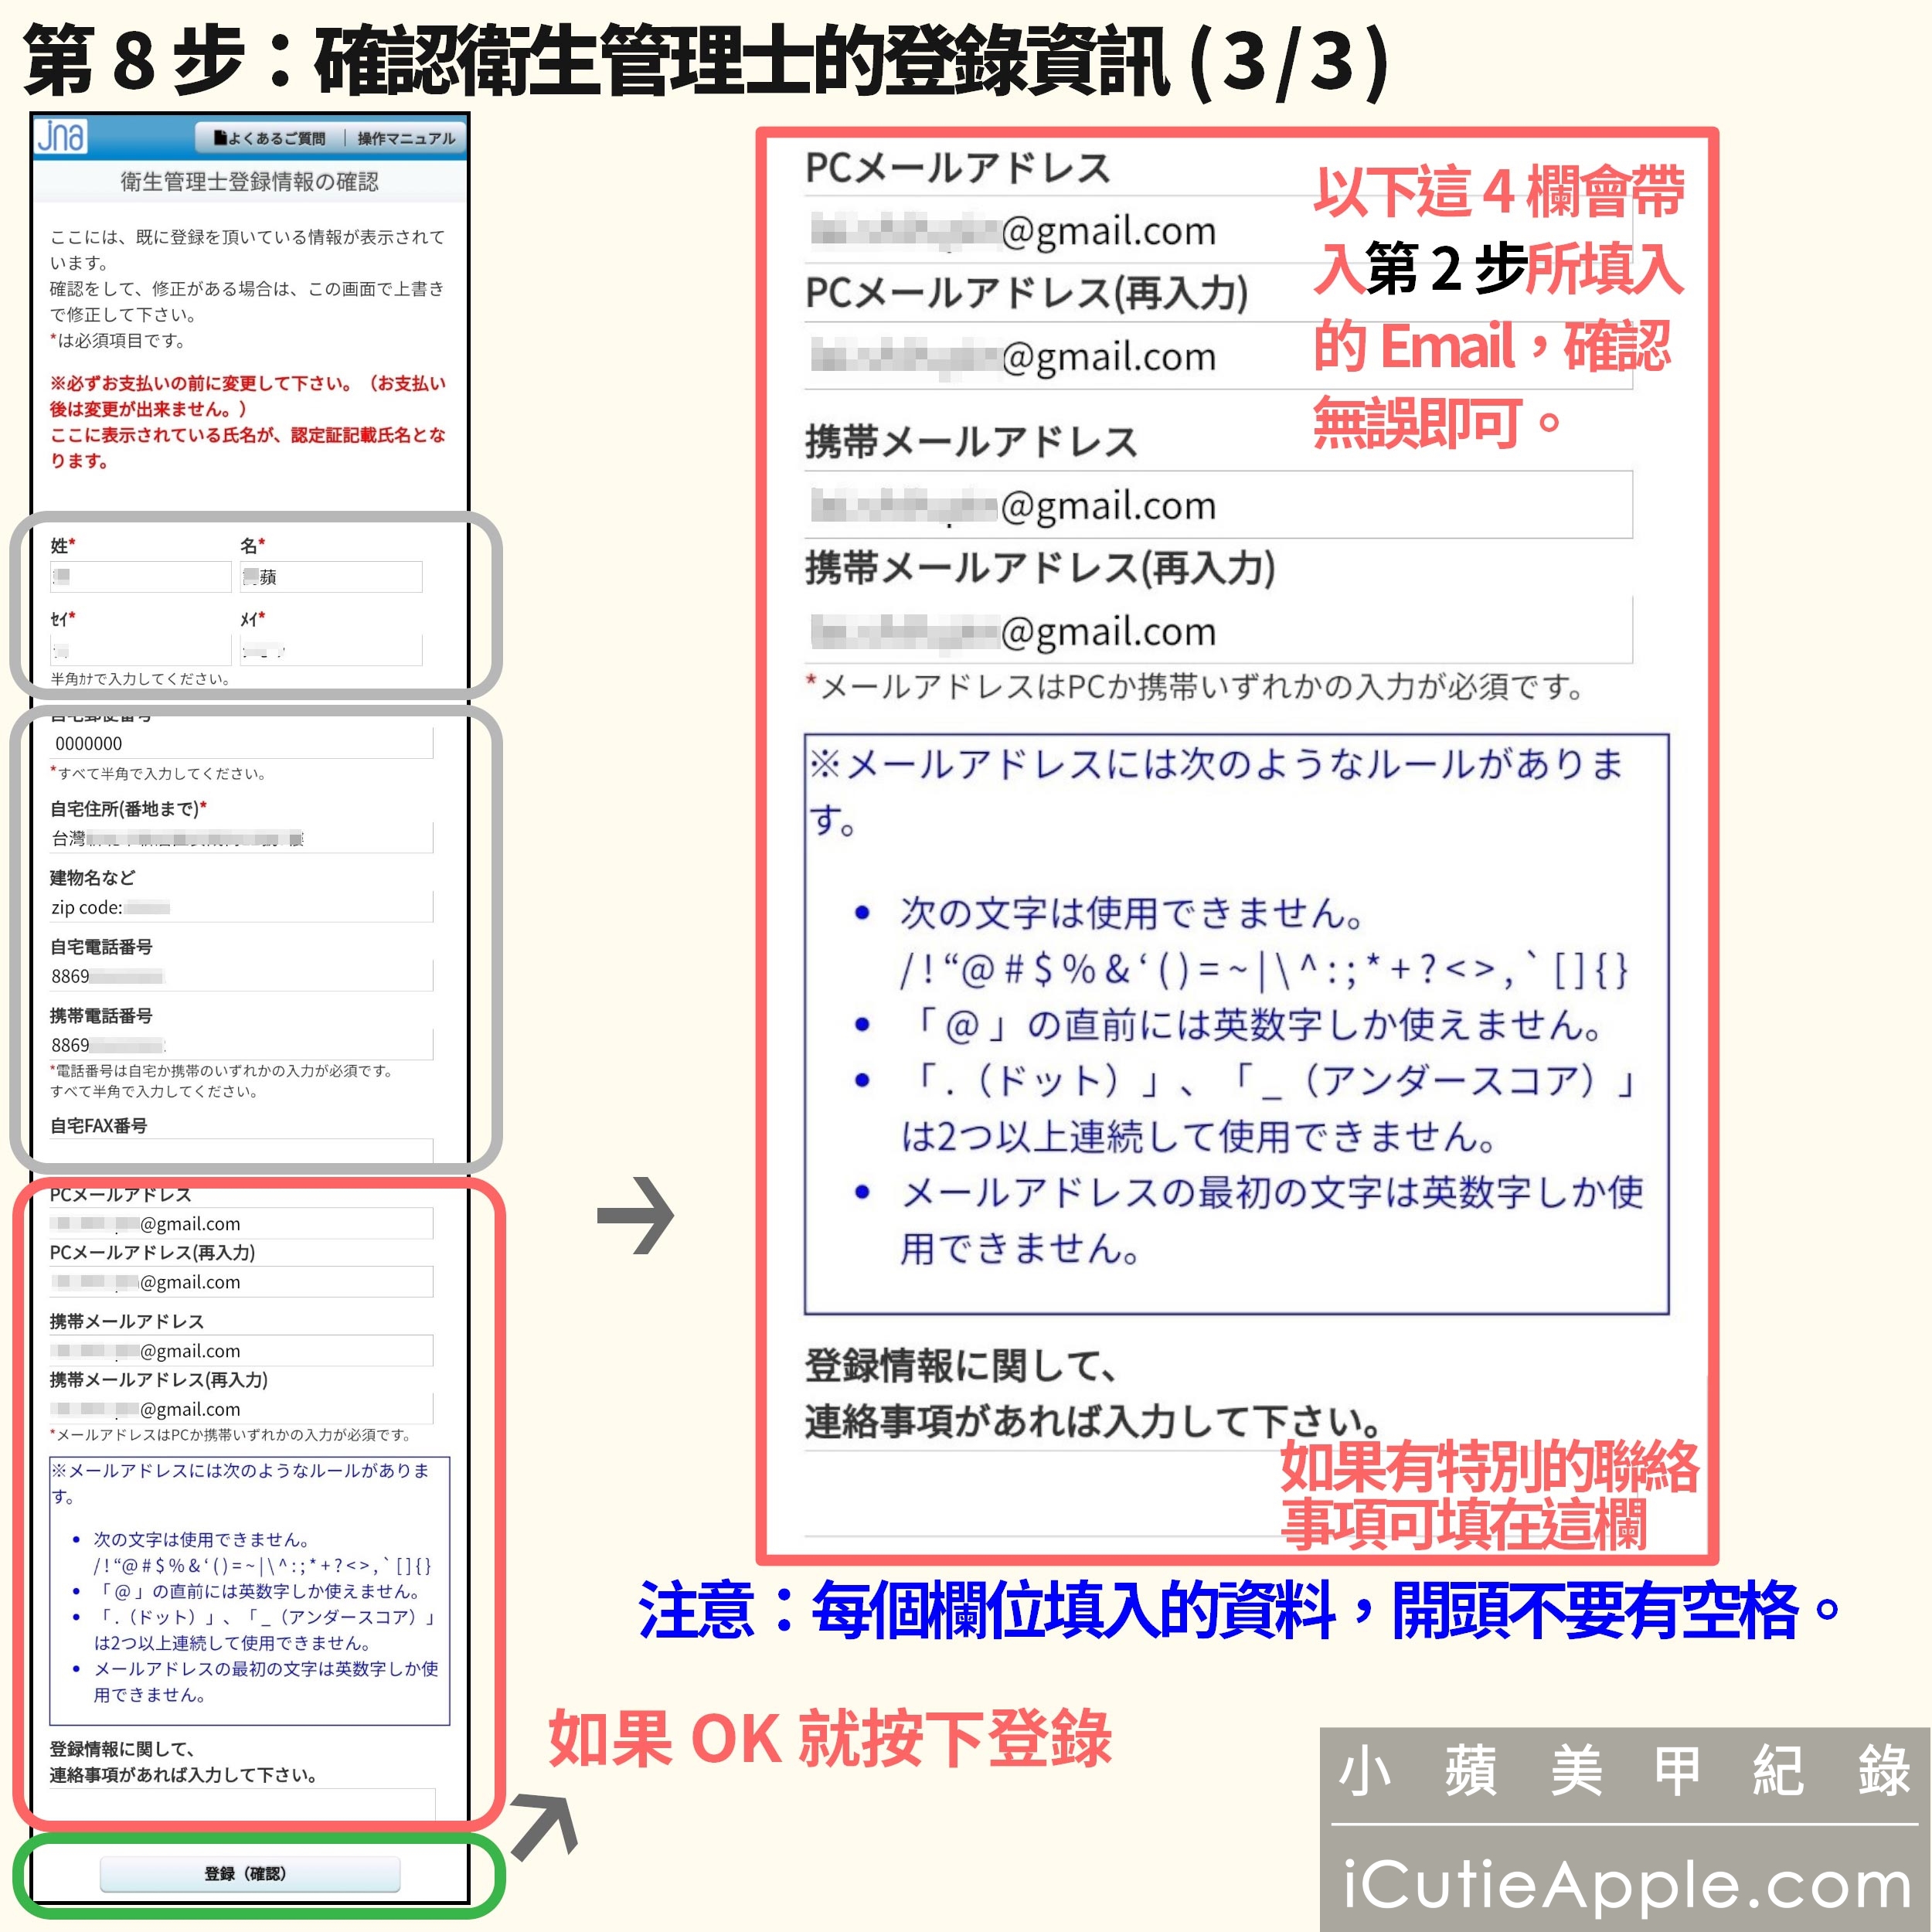Click the 自宅住所(番地まで) address field
The height and width of the screenshot is (1932, 1932).
[x=241, y=838]
